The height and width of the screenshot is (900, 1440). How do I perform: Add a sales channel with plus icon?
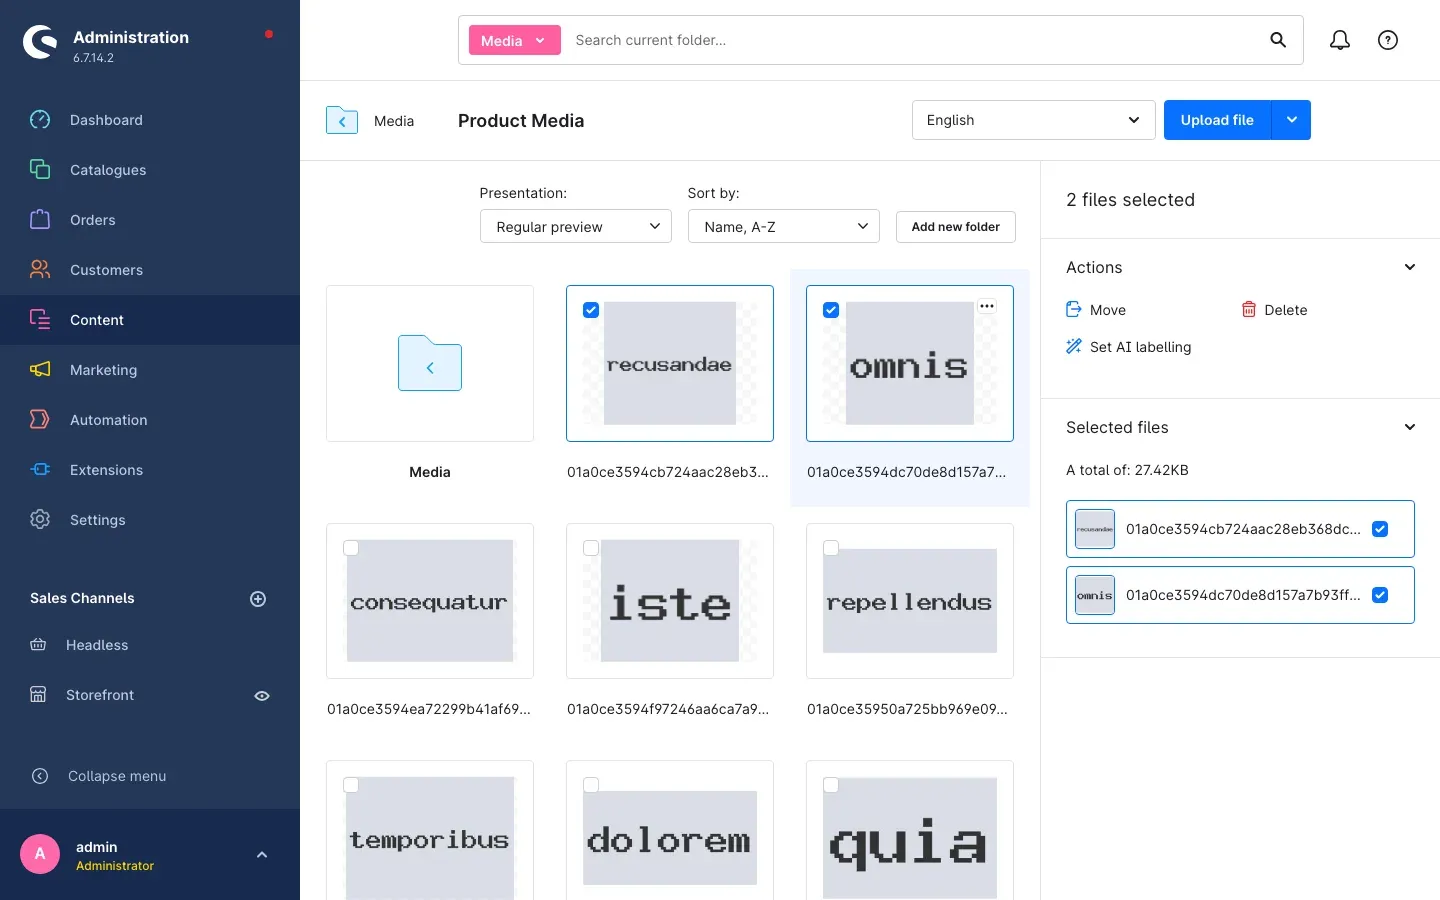(258, 599)
